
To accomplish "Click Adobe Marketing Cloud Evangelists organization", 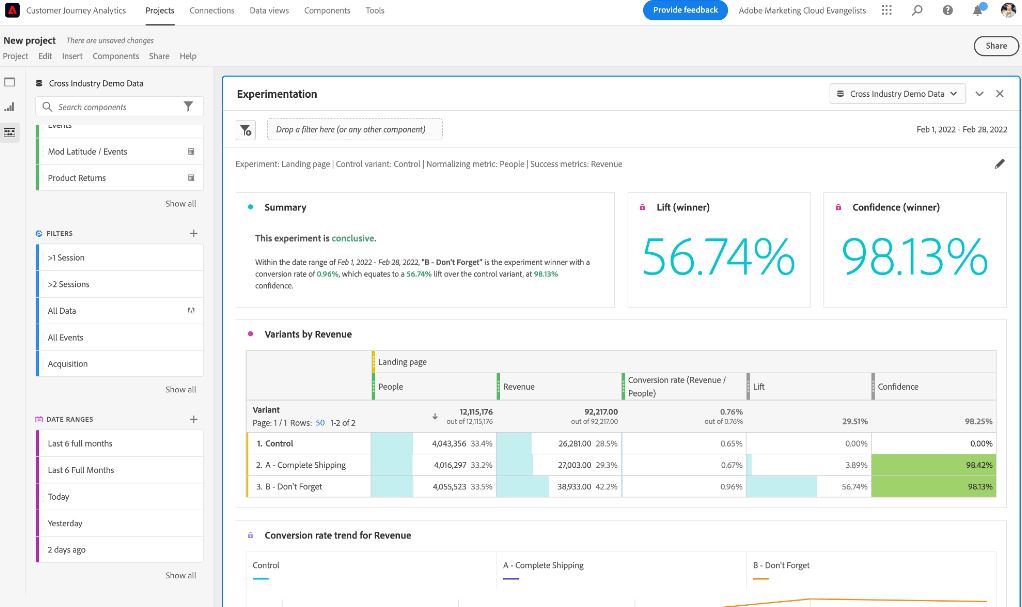I will coord(802,10).
